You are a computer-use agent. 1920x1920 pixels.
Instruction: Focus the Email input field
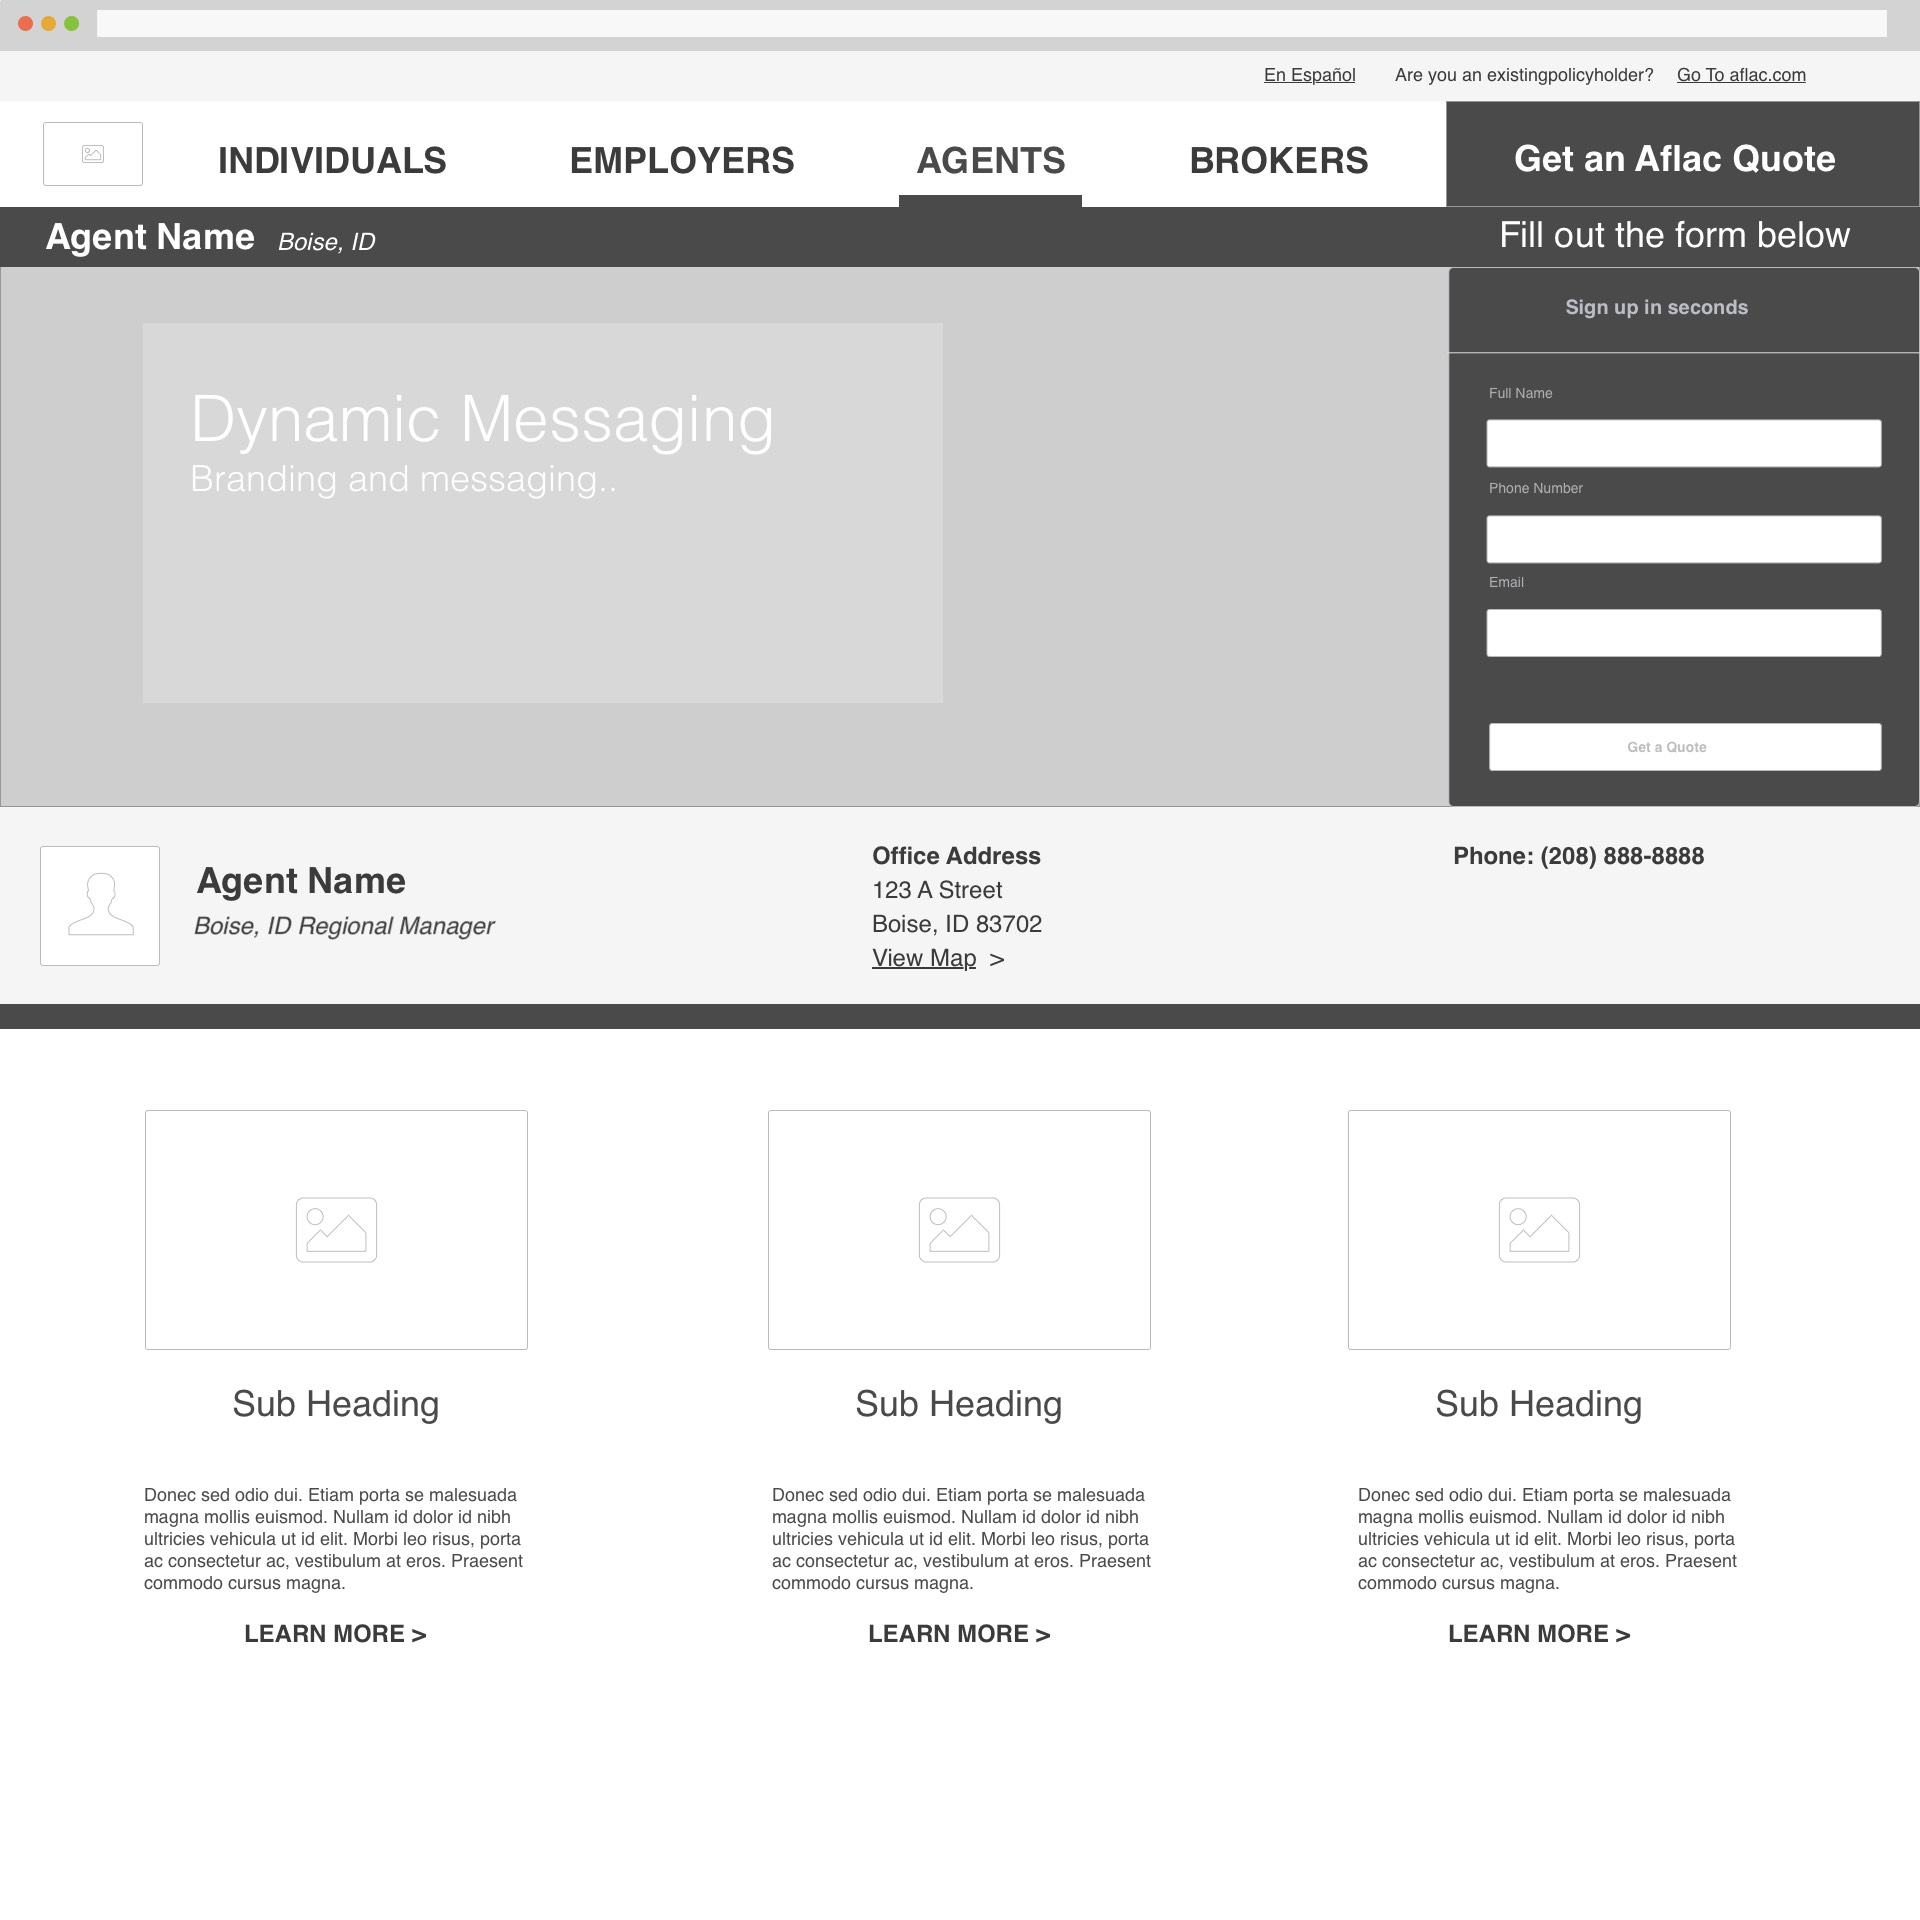point(1683,633)
